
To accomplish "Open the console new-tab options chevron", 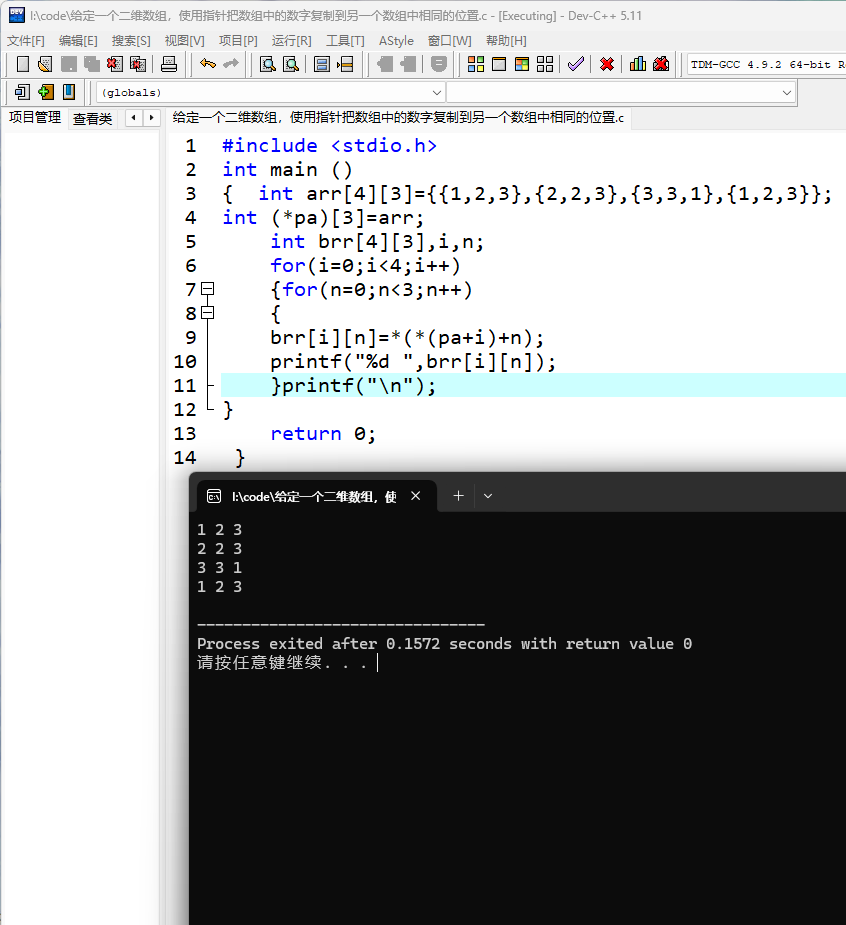I will click(488, 496).
